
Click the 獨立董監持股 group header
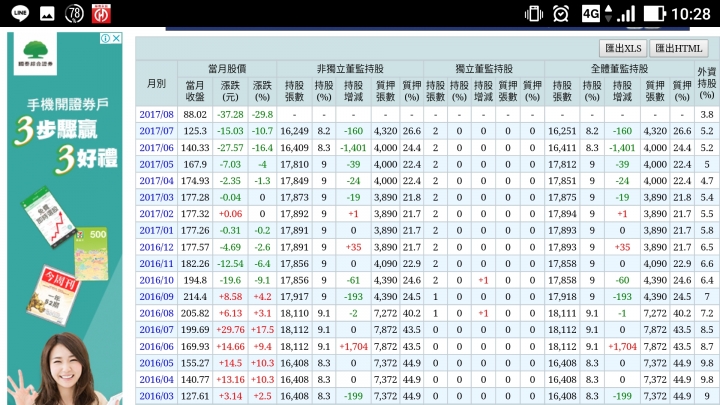[484, 69]
